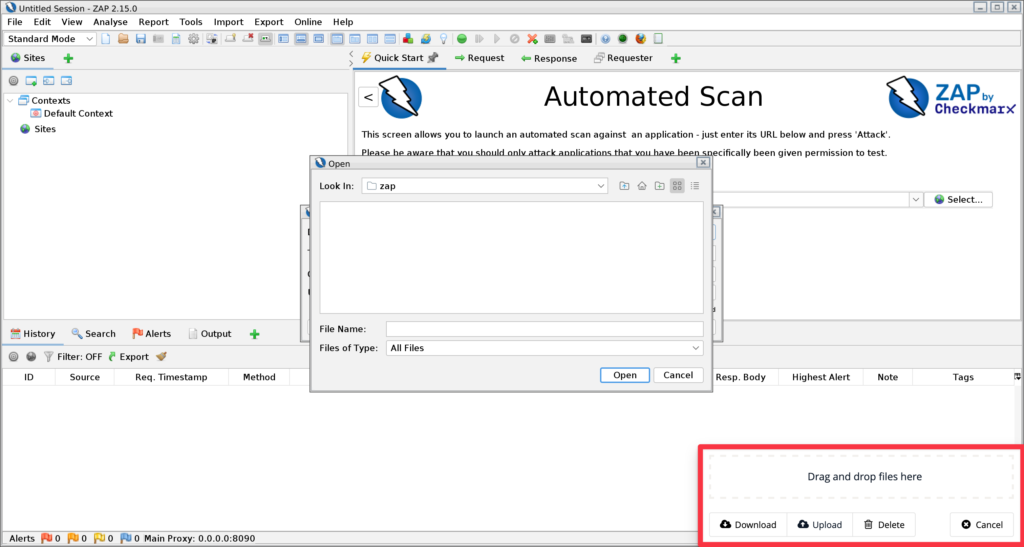Toggle the show-tab-names toolbar icon

264,39
